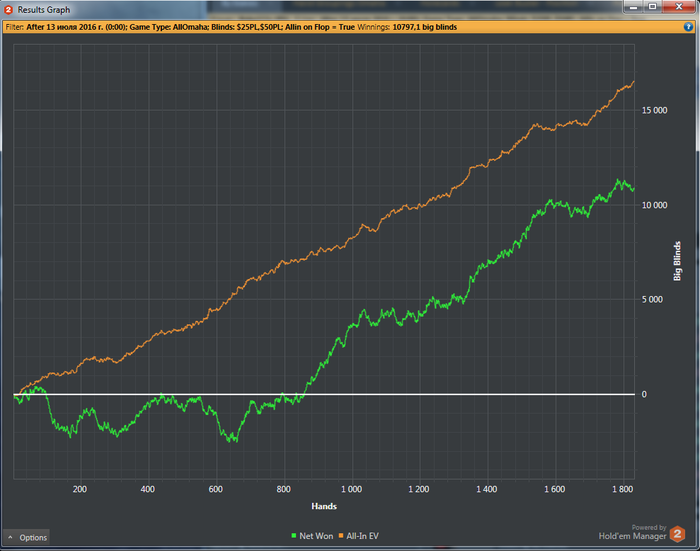Click the 1 000 hands x-axis label

click(351, 489)
